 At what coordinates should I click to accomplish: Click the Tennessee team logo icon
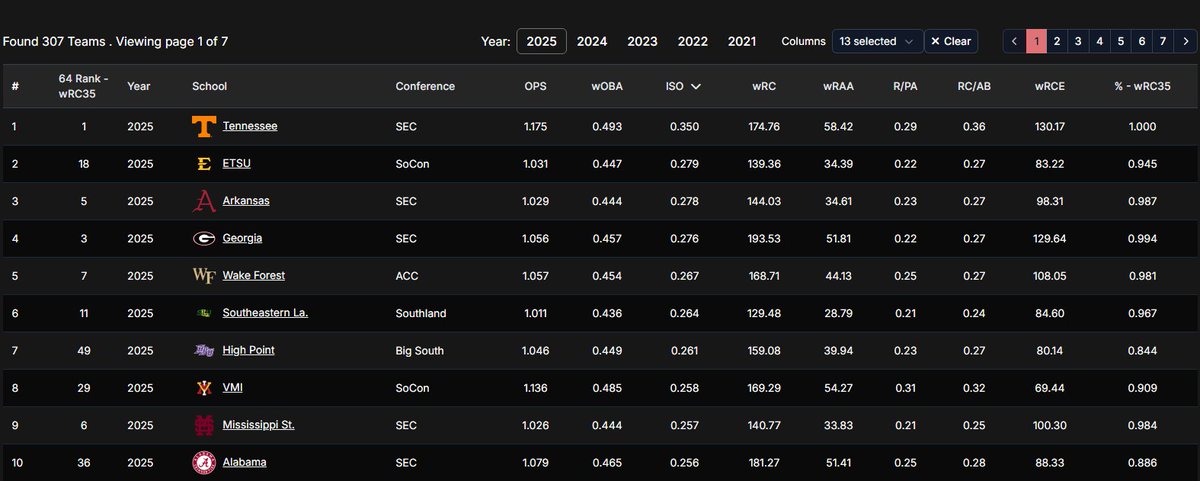click(204, 127)
